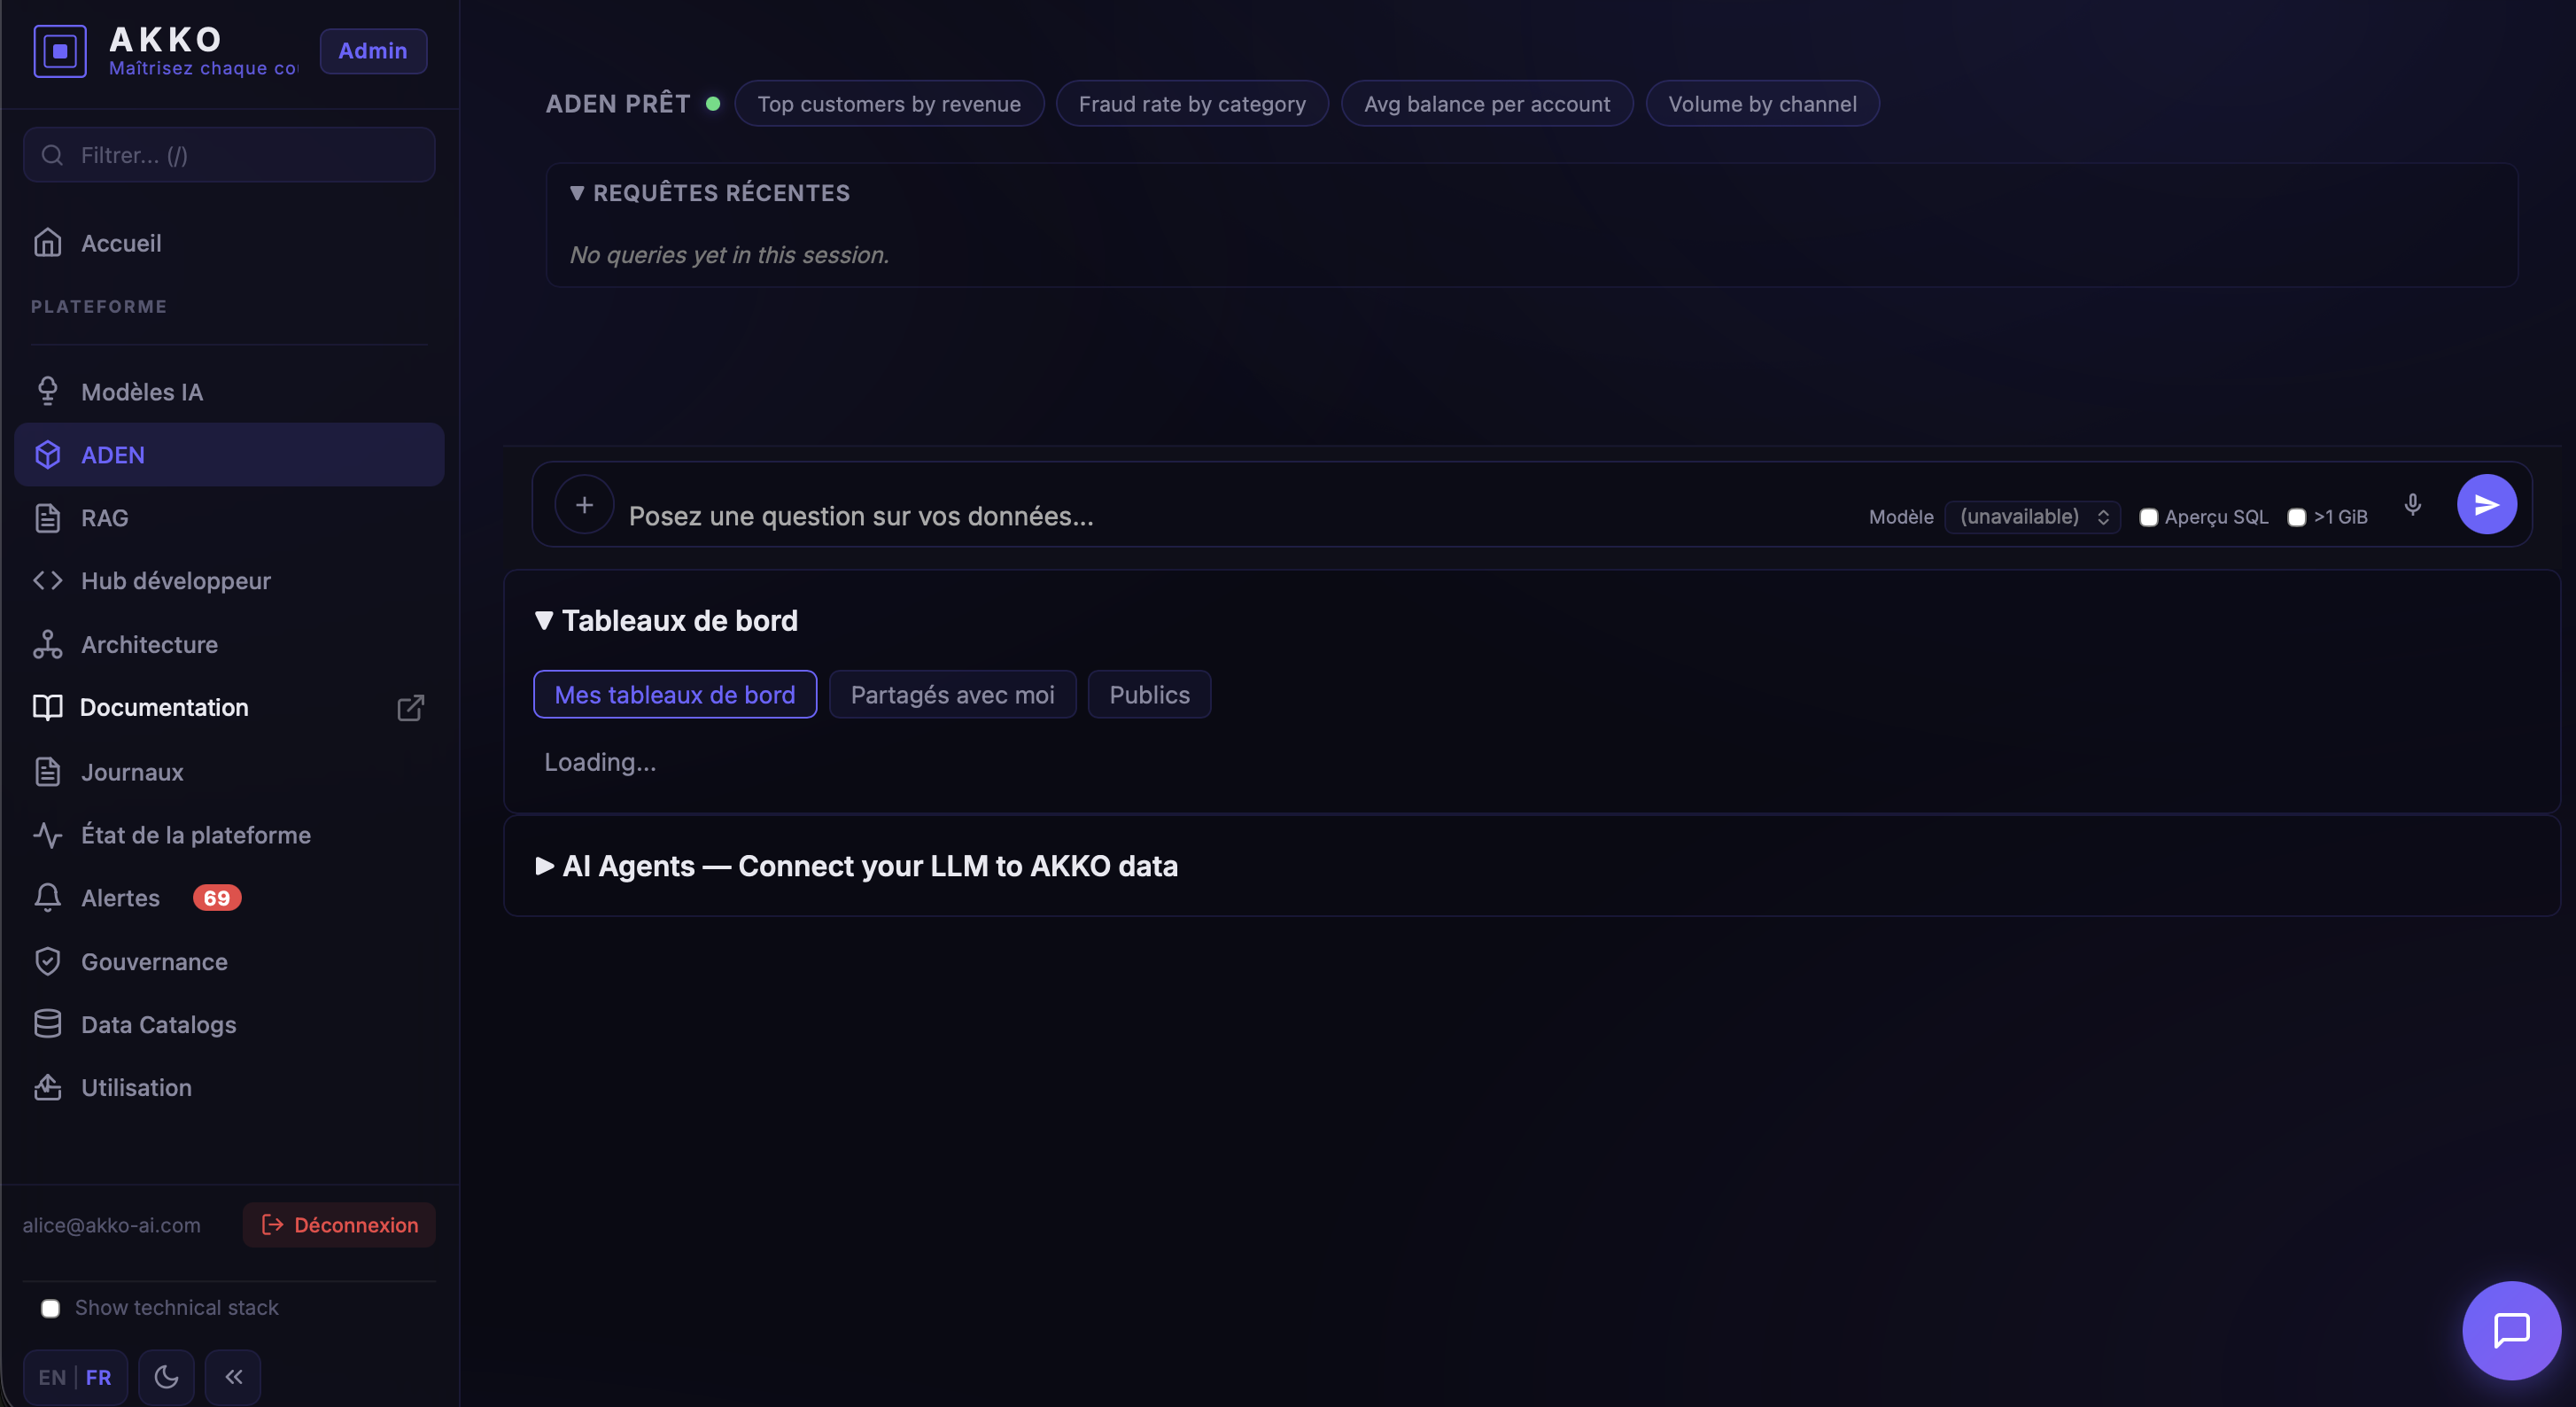Click the Alertes bell icon

47,898
